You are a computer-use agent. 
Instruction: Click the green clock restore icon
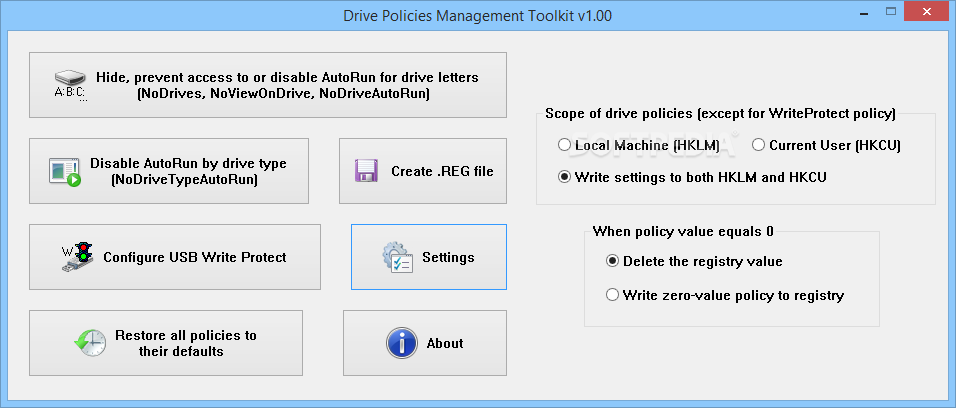(90, 343)
